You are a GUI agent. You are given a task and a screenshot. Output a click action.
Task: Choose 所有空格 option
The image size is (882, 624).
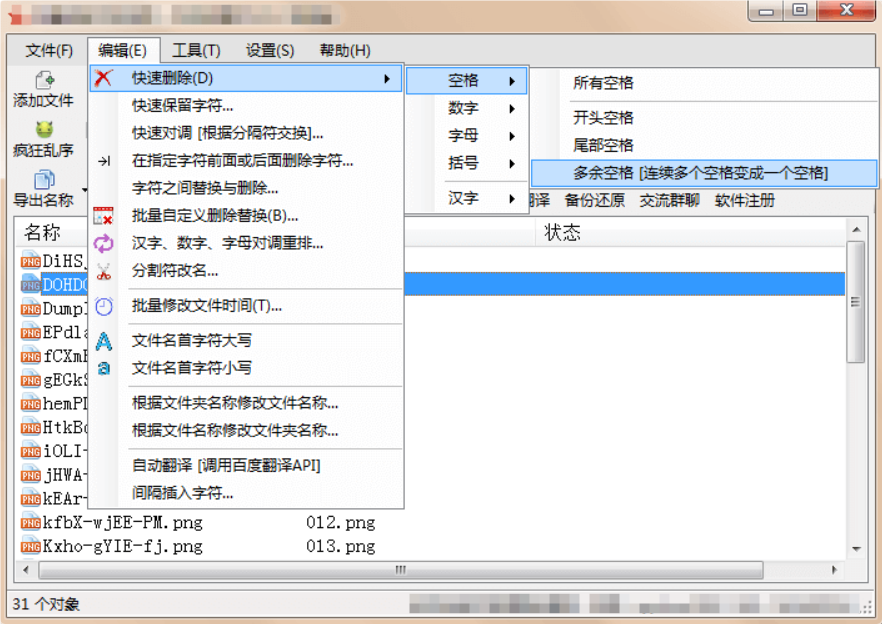[603, 83]
